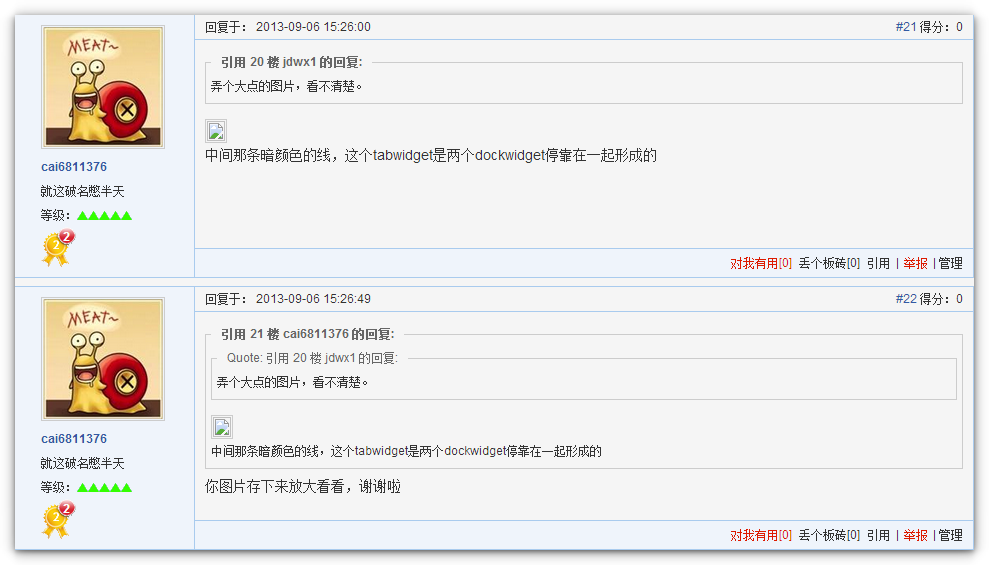Click 丢个板砖 on post #22
Screen dimensions: 989x565
click(828, 535)
